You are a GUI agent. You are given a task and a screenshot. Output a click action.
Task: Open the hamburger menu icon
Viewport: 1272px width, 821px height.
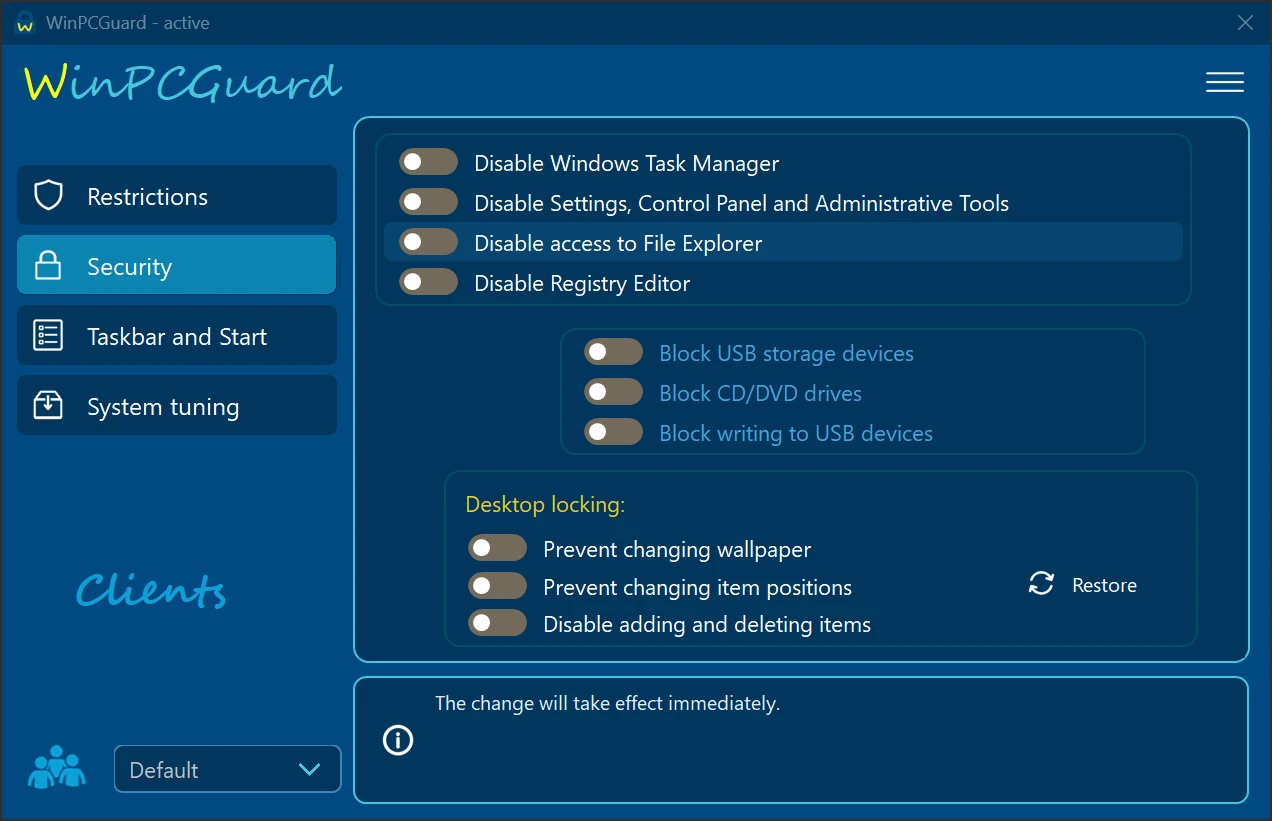click(1224, 82)
